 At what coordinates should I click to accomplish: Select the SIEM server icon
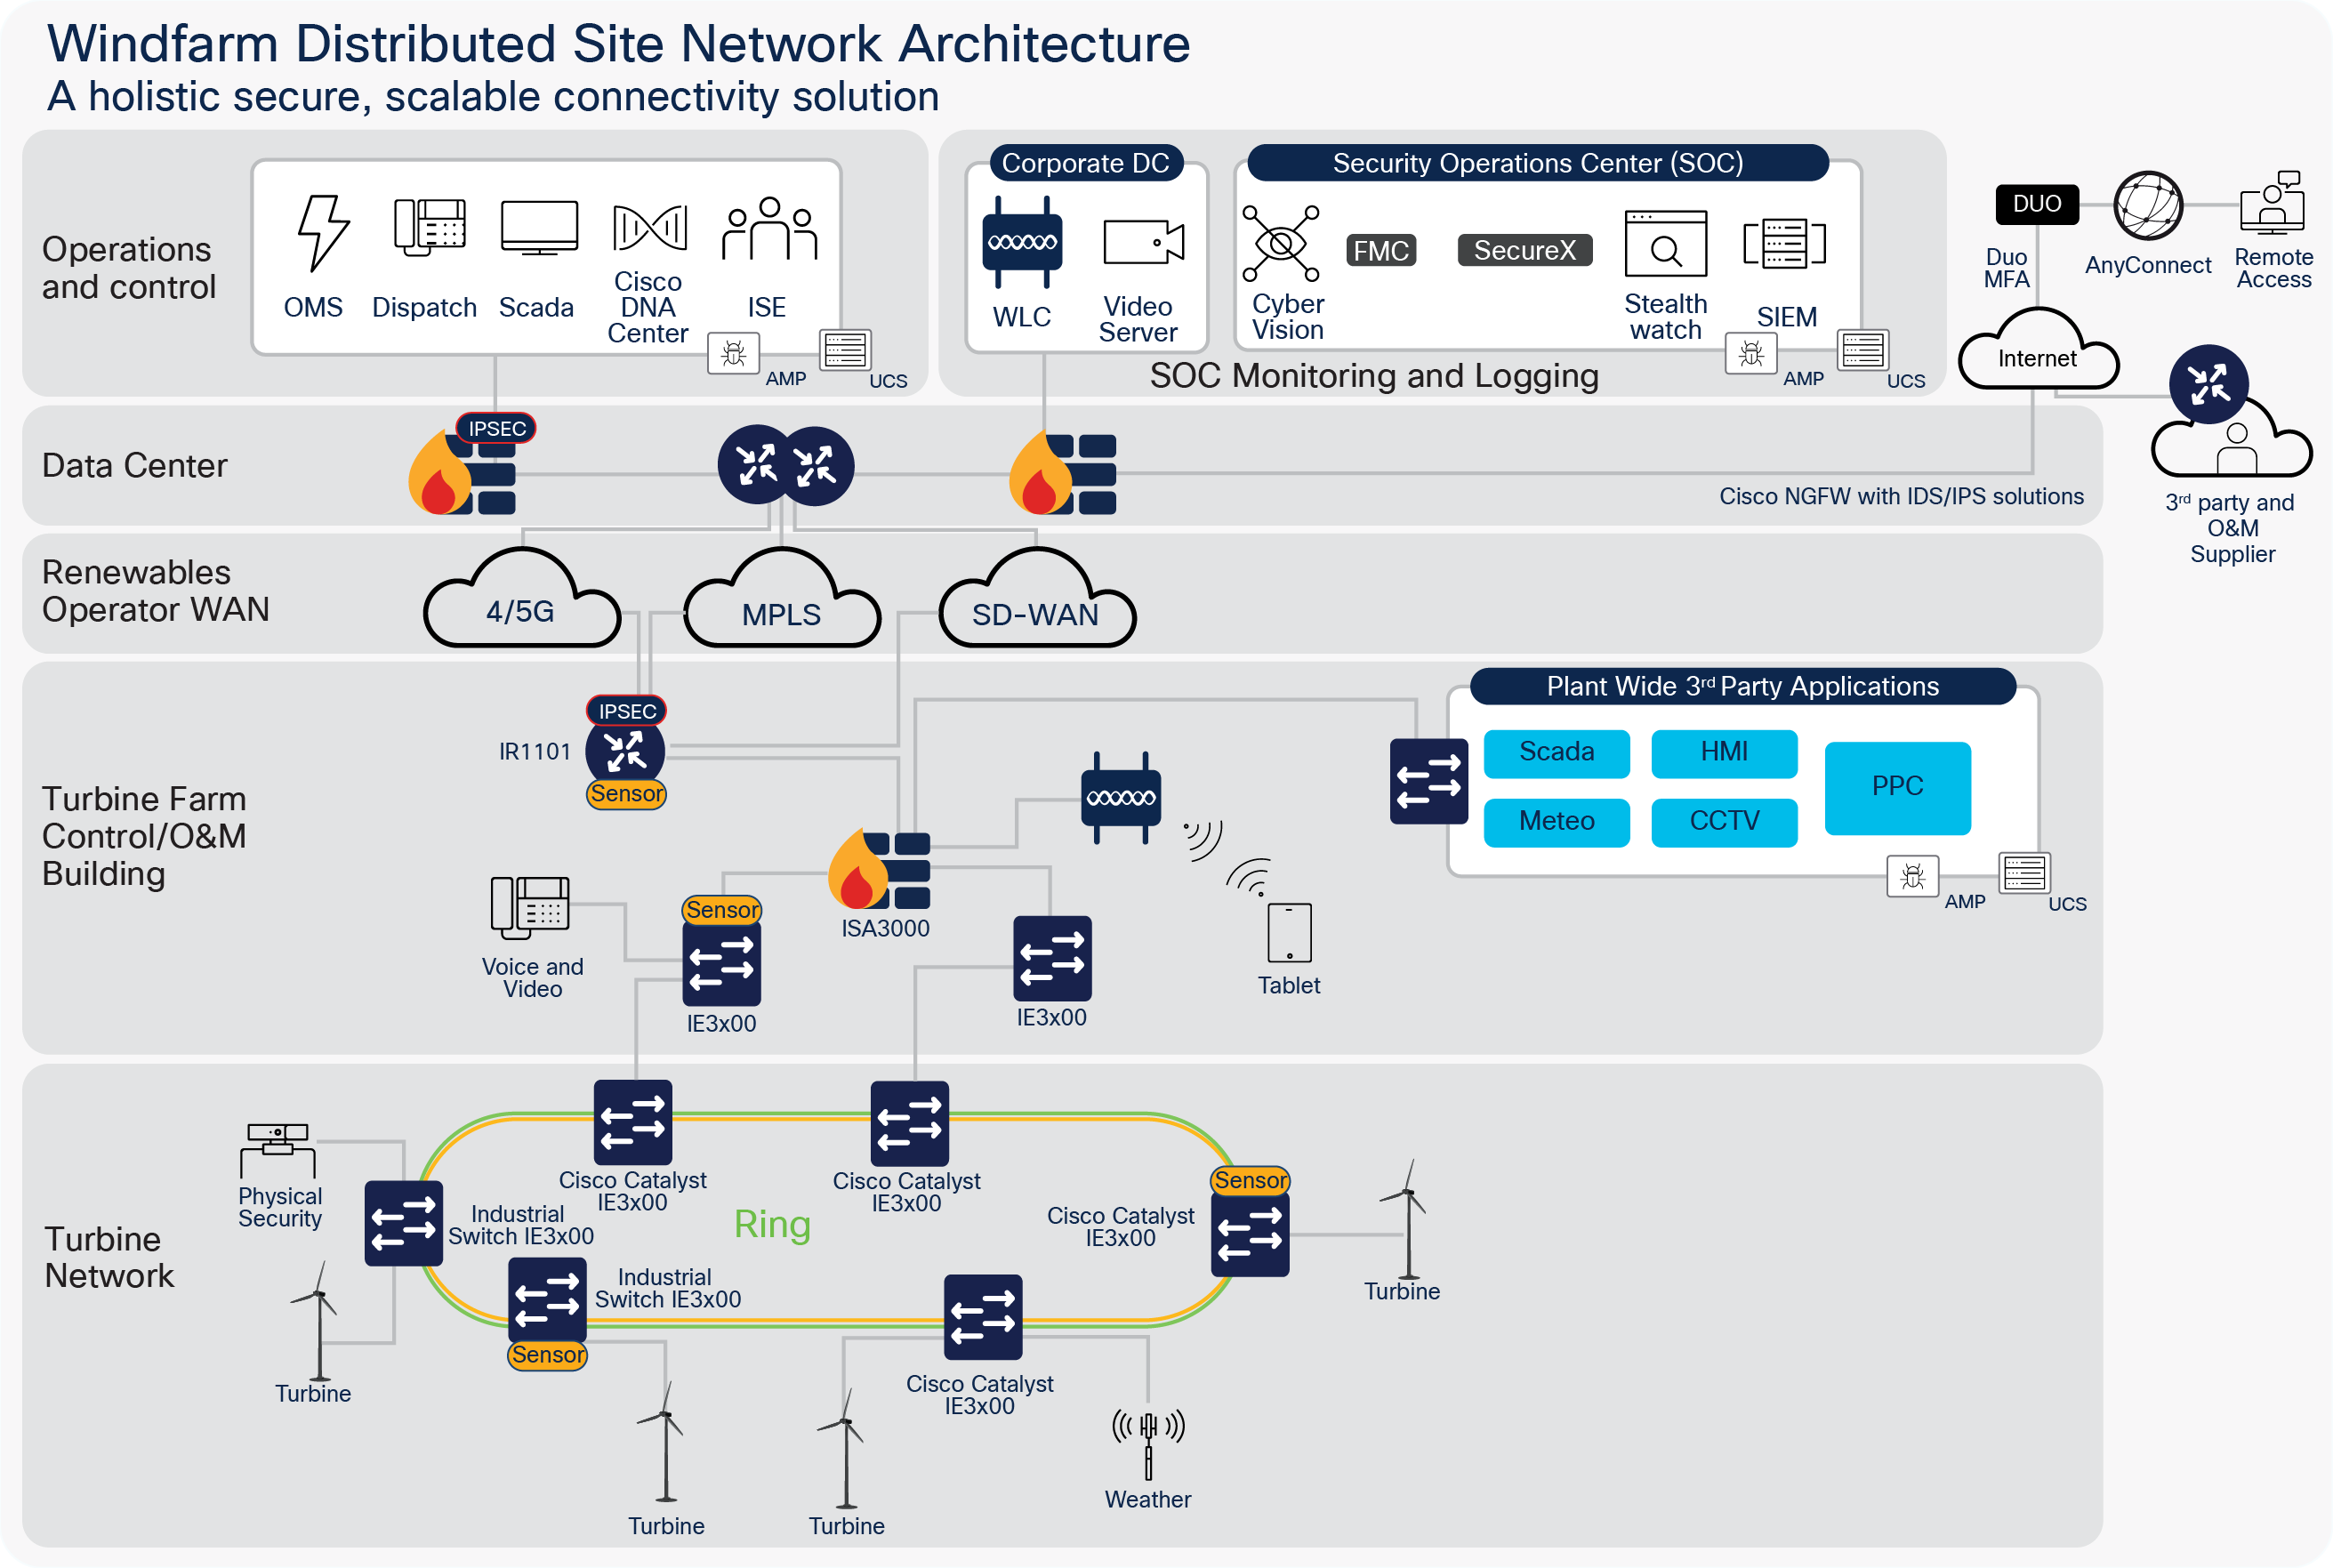[1784, 244]
